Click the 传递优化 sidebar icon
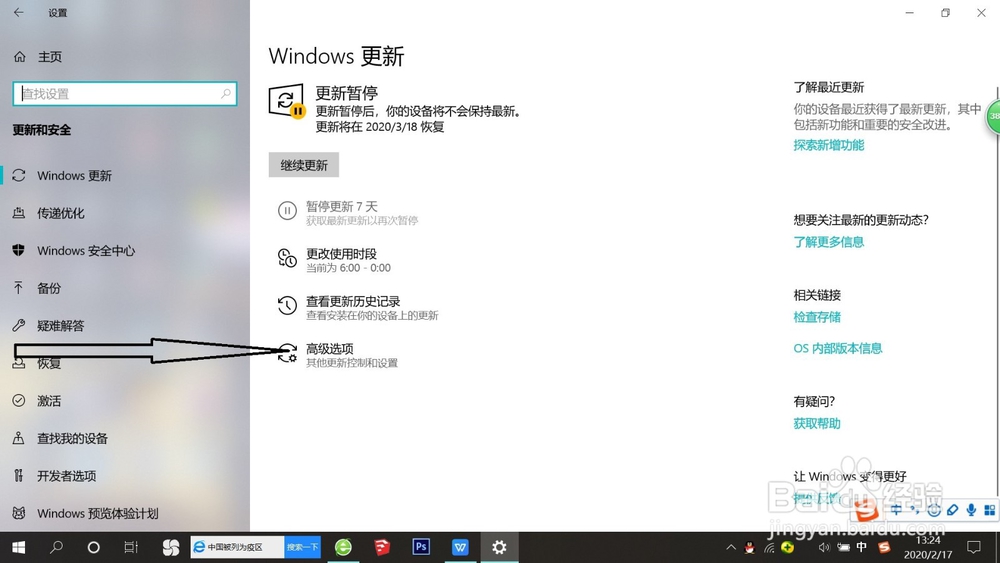Viewport: 1000px width, 563px height. tap(18, 213)
